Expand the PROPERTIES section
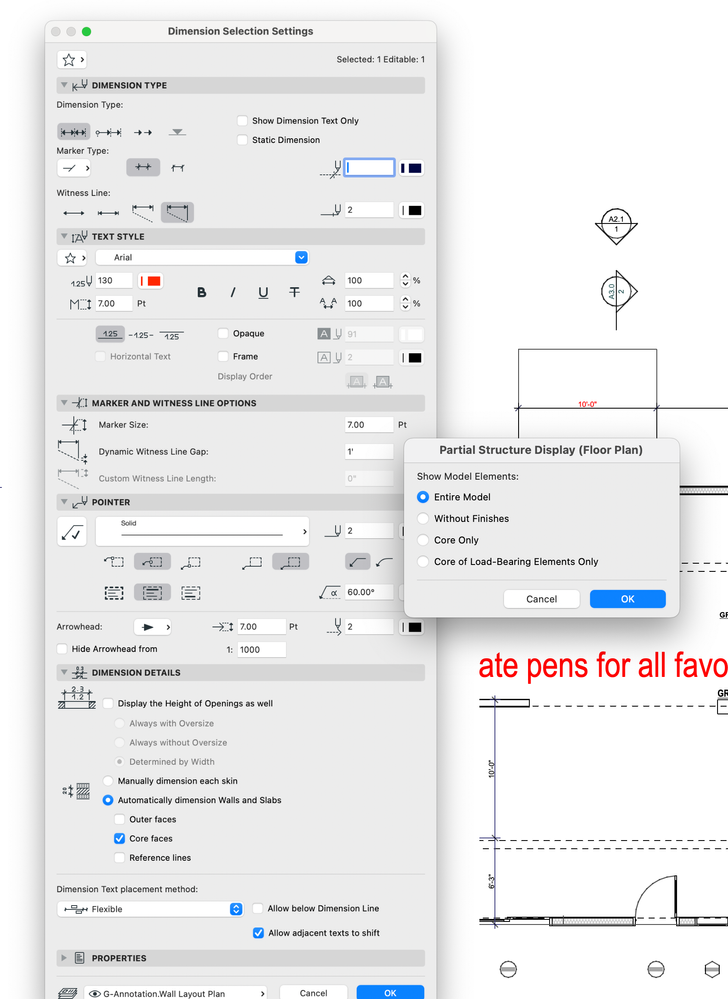The height and width of the screenshot is (999, 728). coord(64,958)
